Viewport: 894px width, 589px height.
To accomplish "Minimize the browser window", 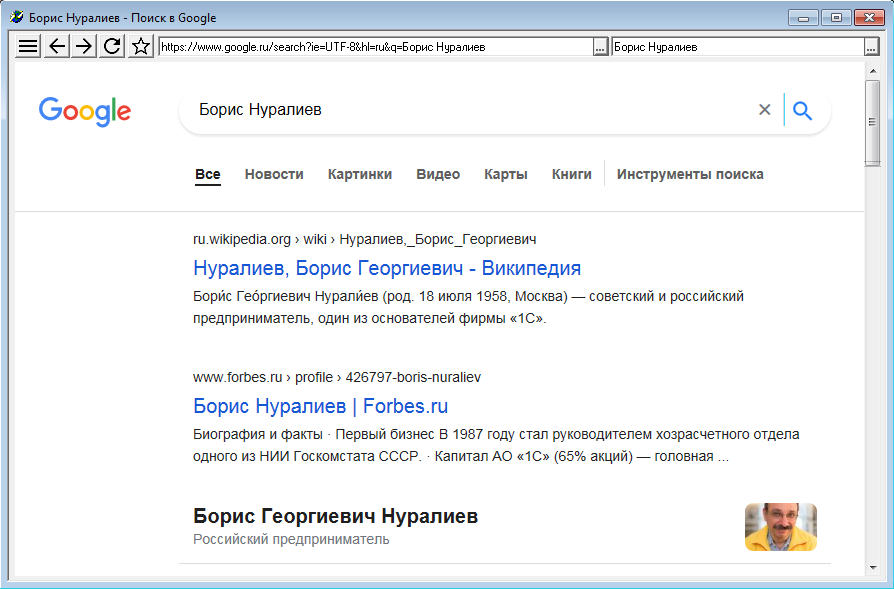I will tap(804, 18).
